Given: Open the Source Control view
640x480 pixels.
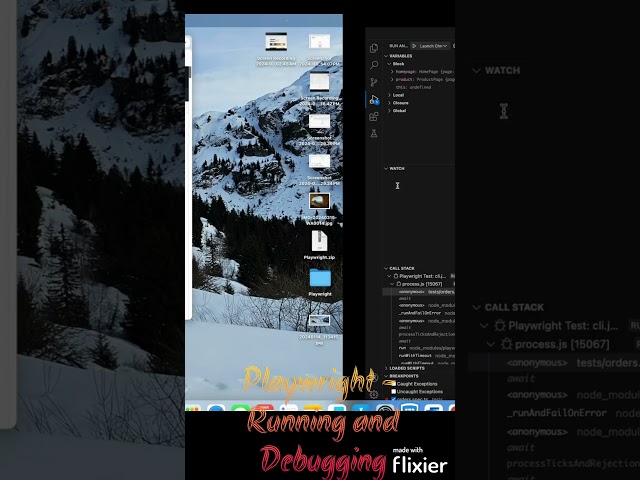Looking at the screenshot, I should (x=373, y=82).
